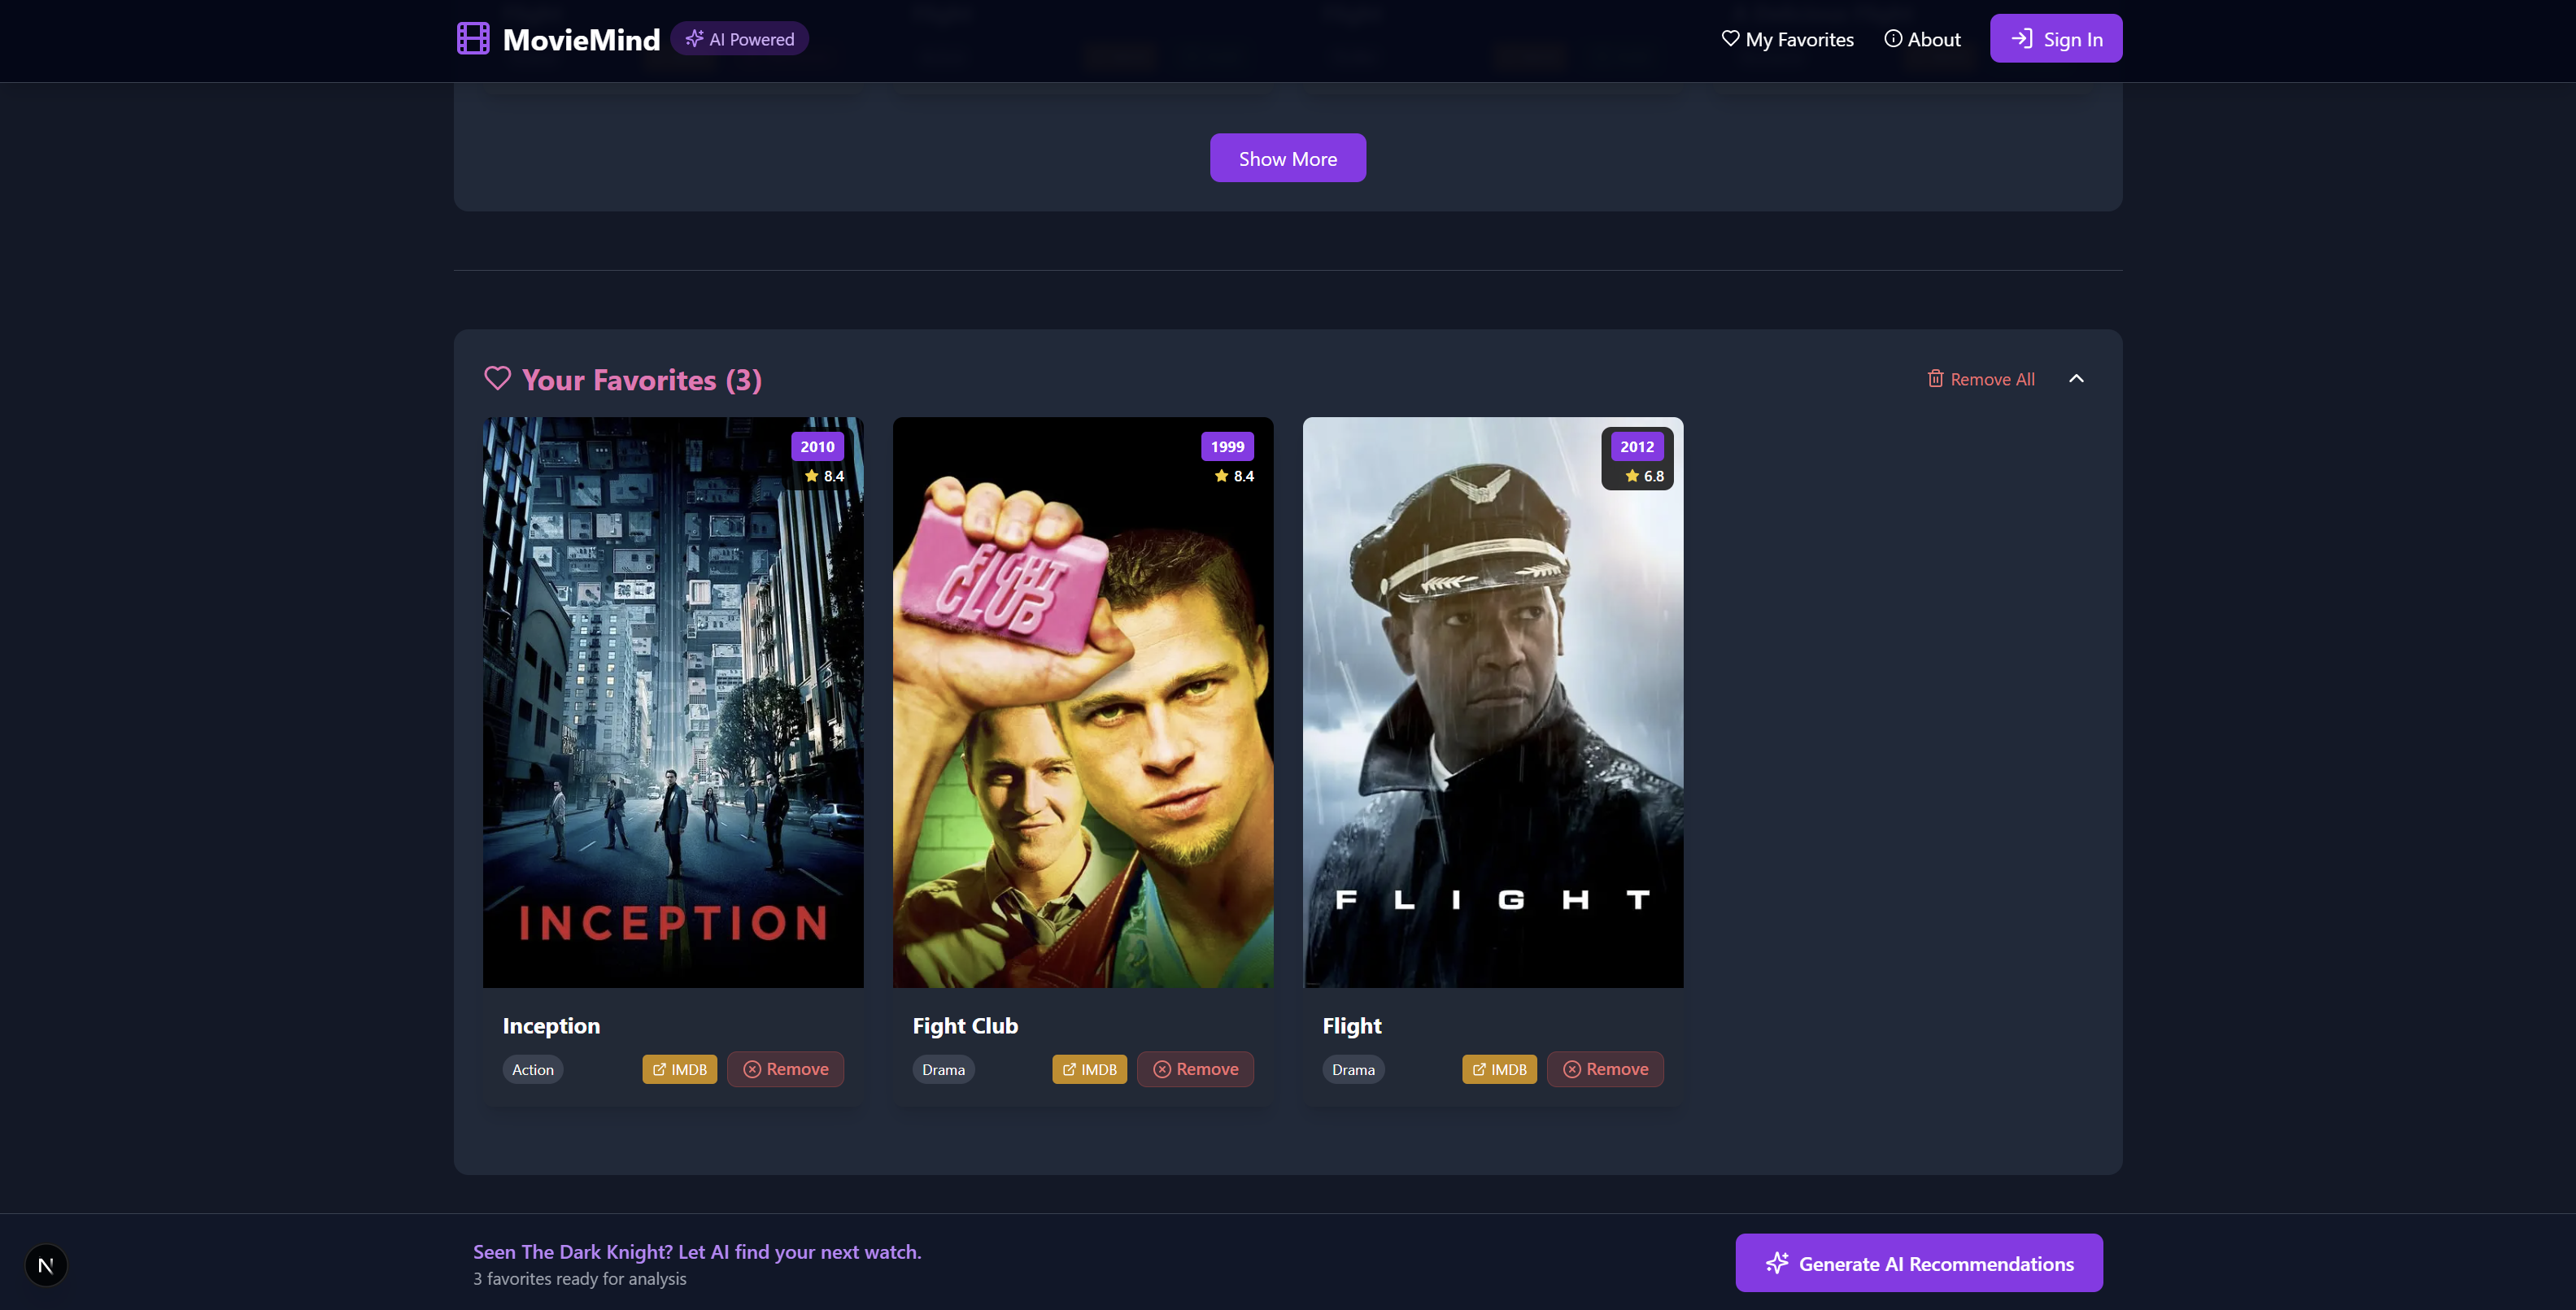2576x1310 pixels.
Task: Click the sign-in arrow icon on Sign In button
Action: pyautogui.click(x=2023, y=38)
